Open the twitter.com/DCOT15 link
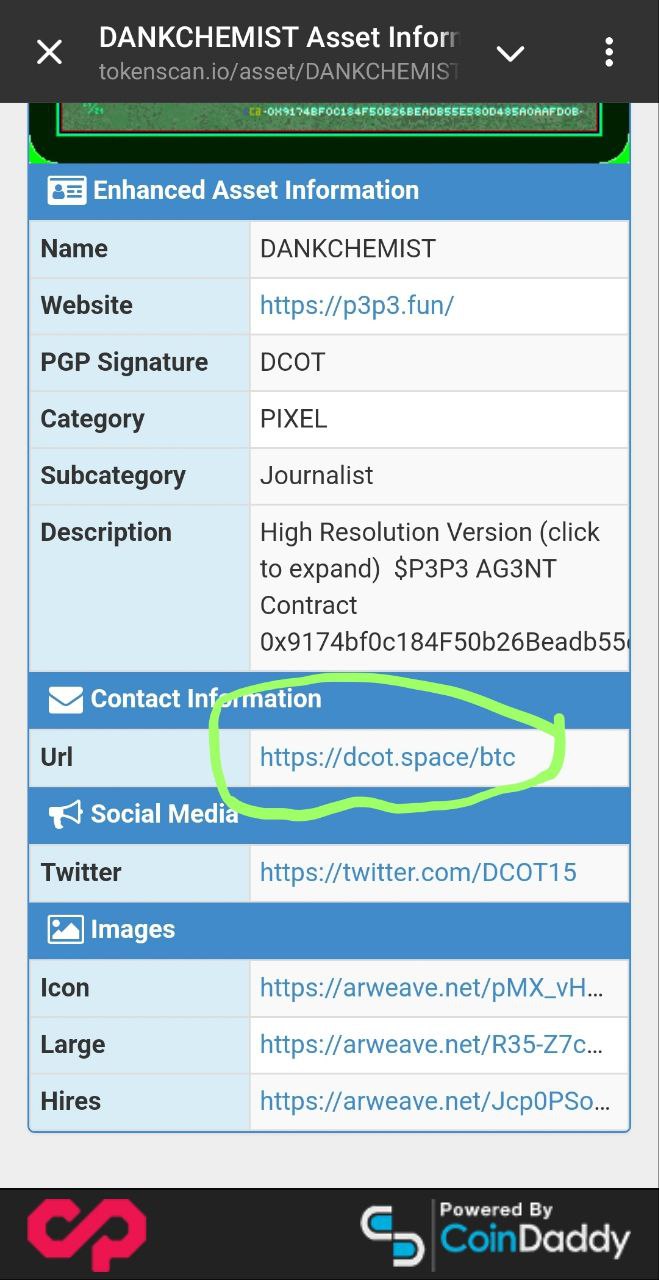659x1280 pixels. [x=418, y=872]
